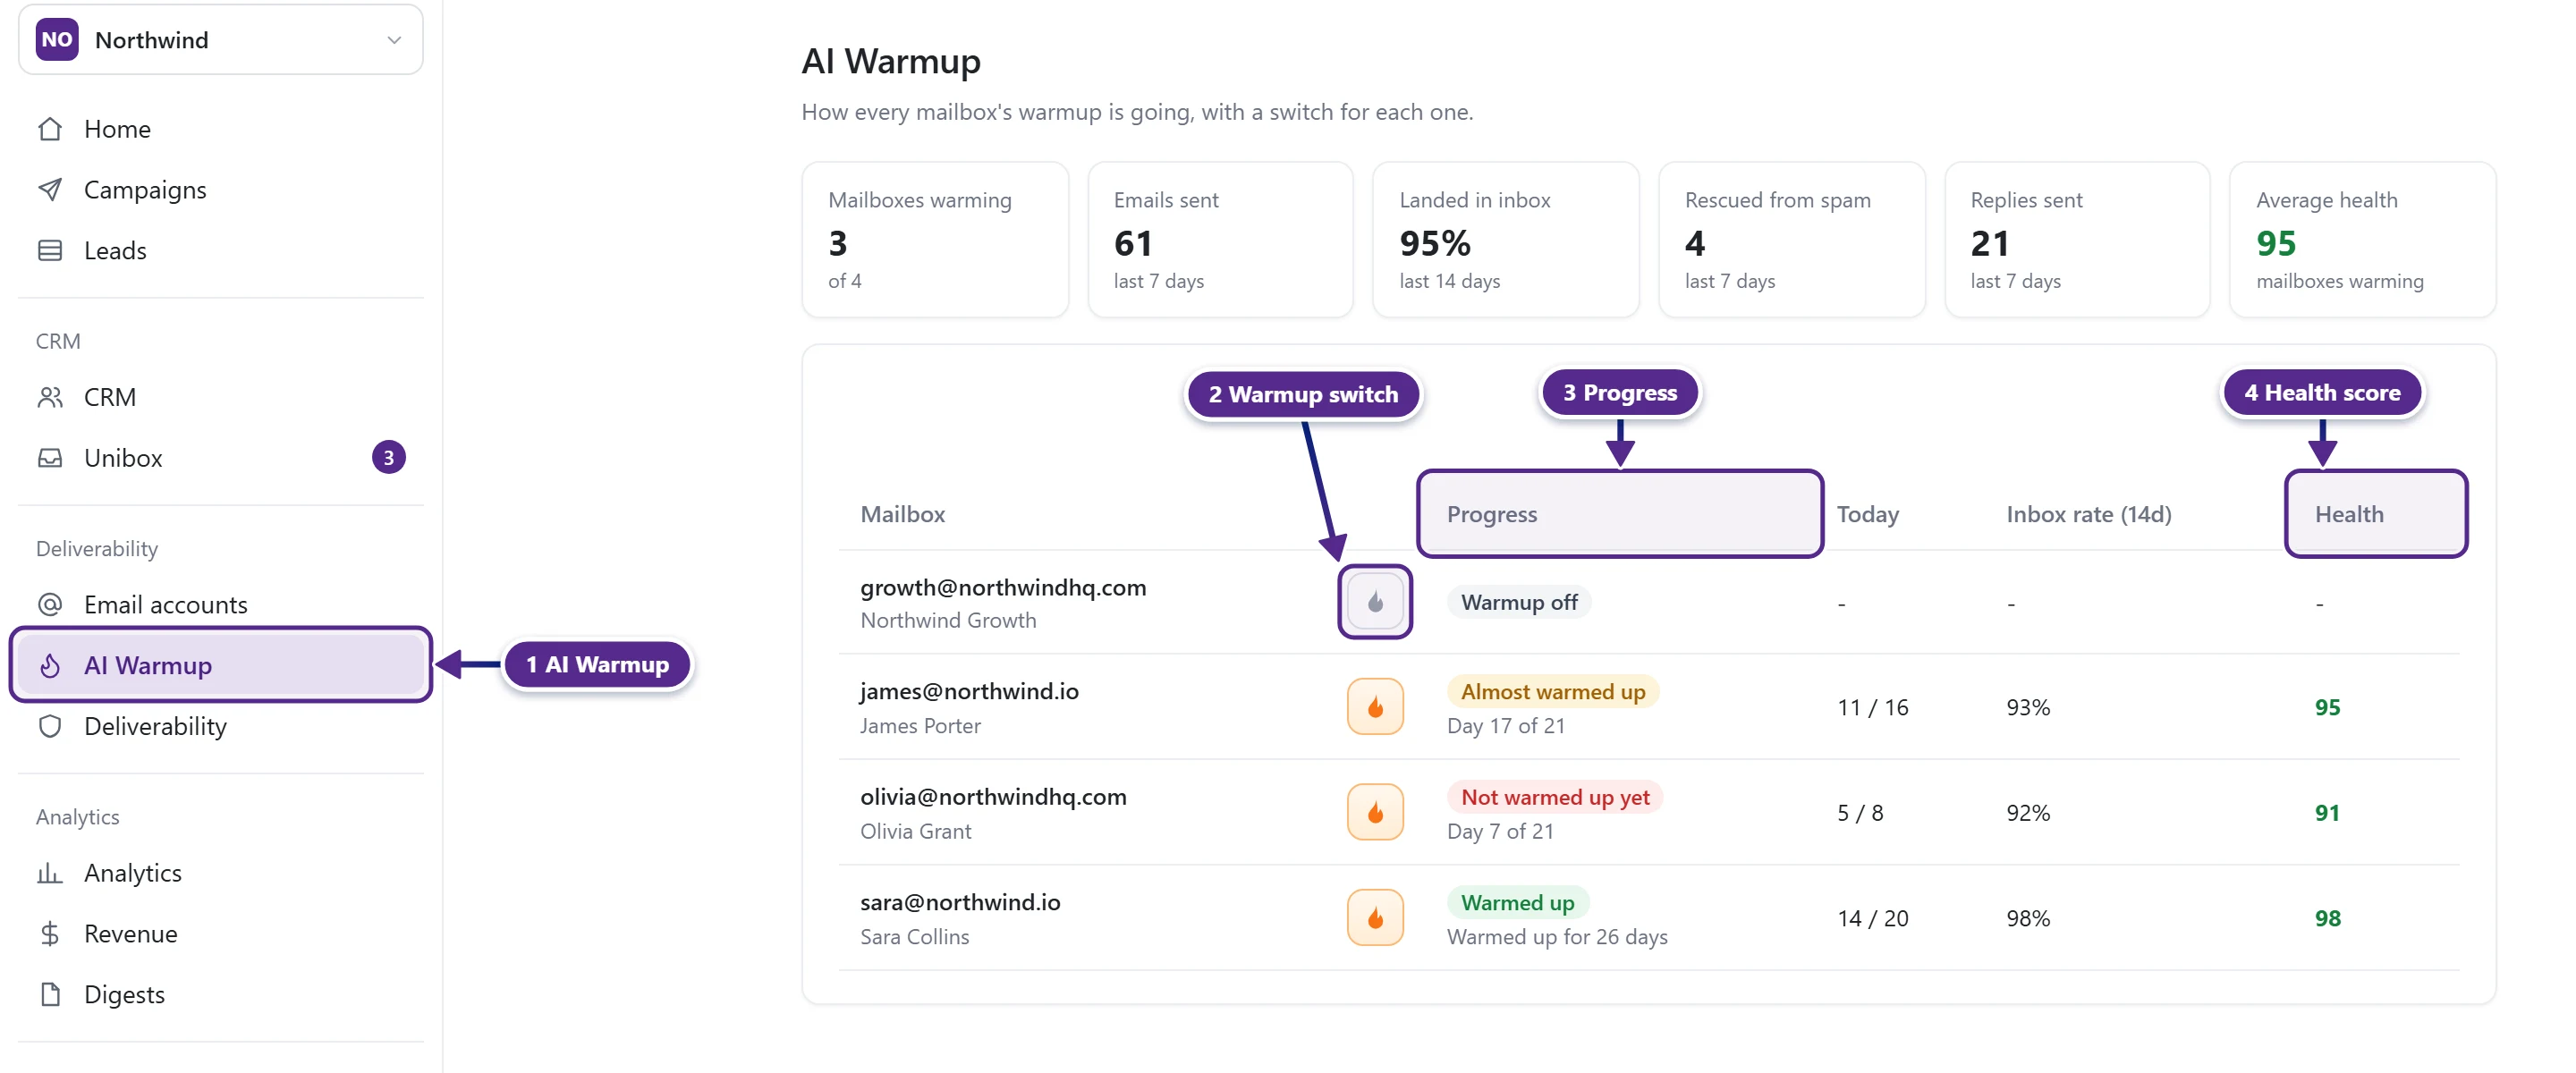Screen dimensions: 2576x1073
Task: Click the Email accounts at-sign icon
Action: (50, 605)
